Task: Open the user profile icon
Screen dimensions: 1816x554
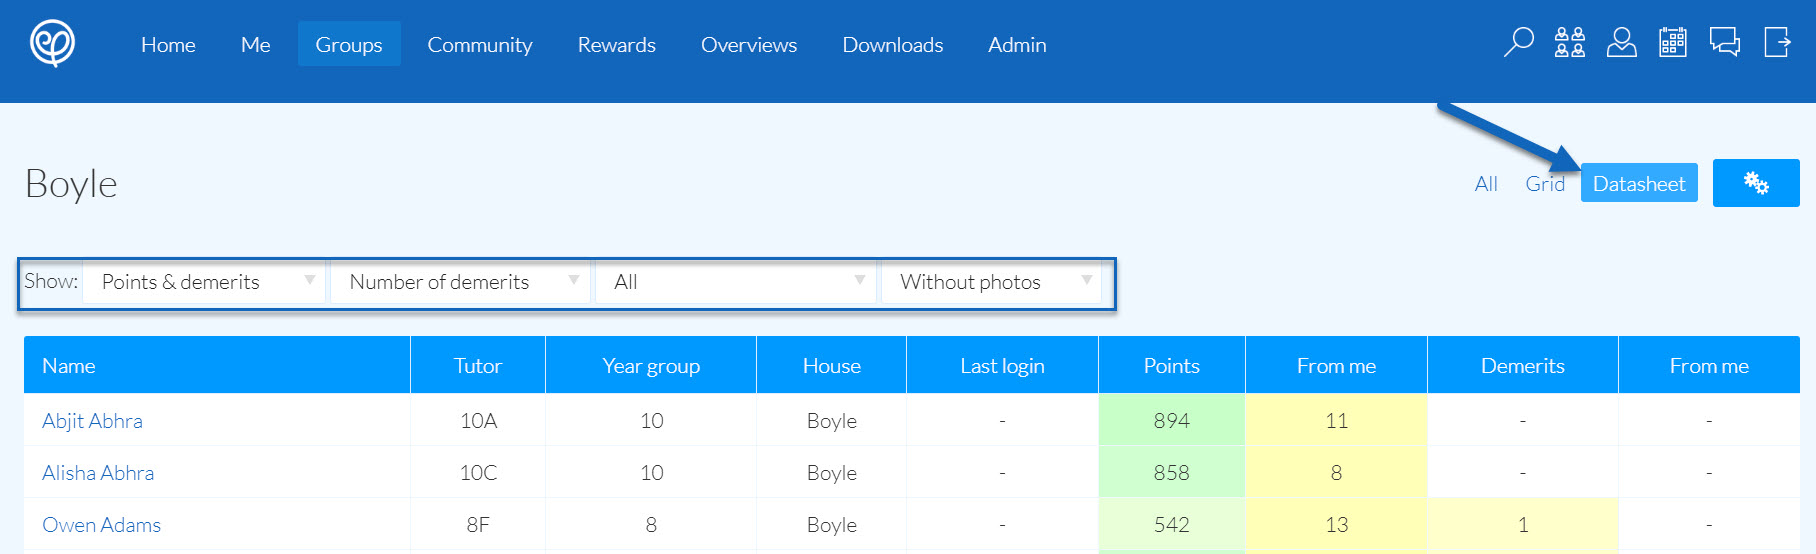Action: (1621, 42)
